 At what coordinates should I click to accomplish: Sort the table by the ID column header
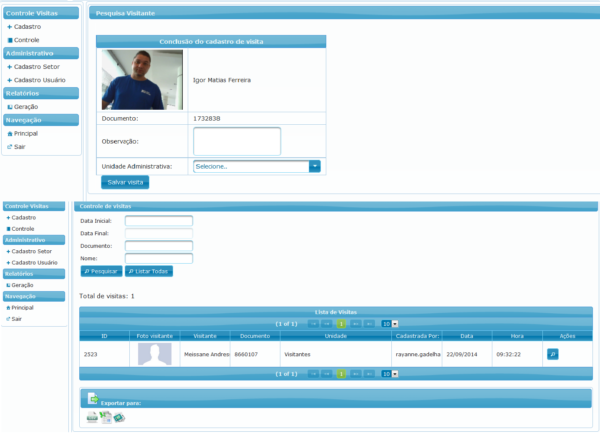[104, 336]
